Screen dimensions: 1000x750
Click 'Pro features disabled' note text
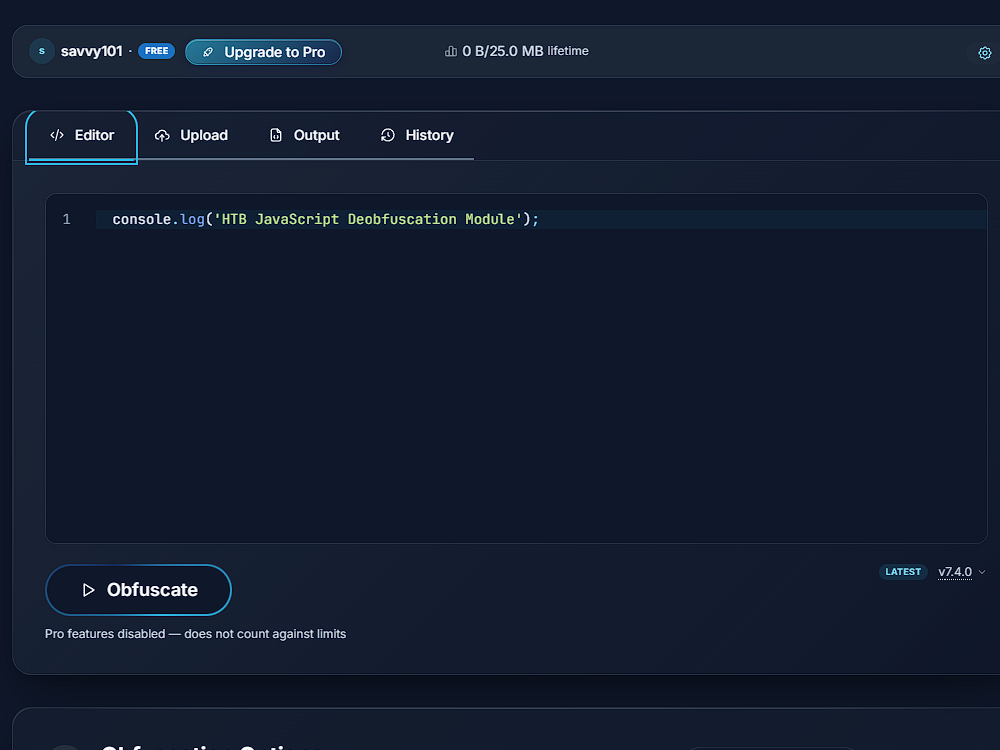coord(195,634)
